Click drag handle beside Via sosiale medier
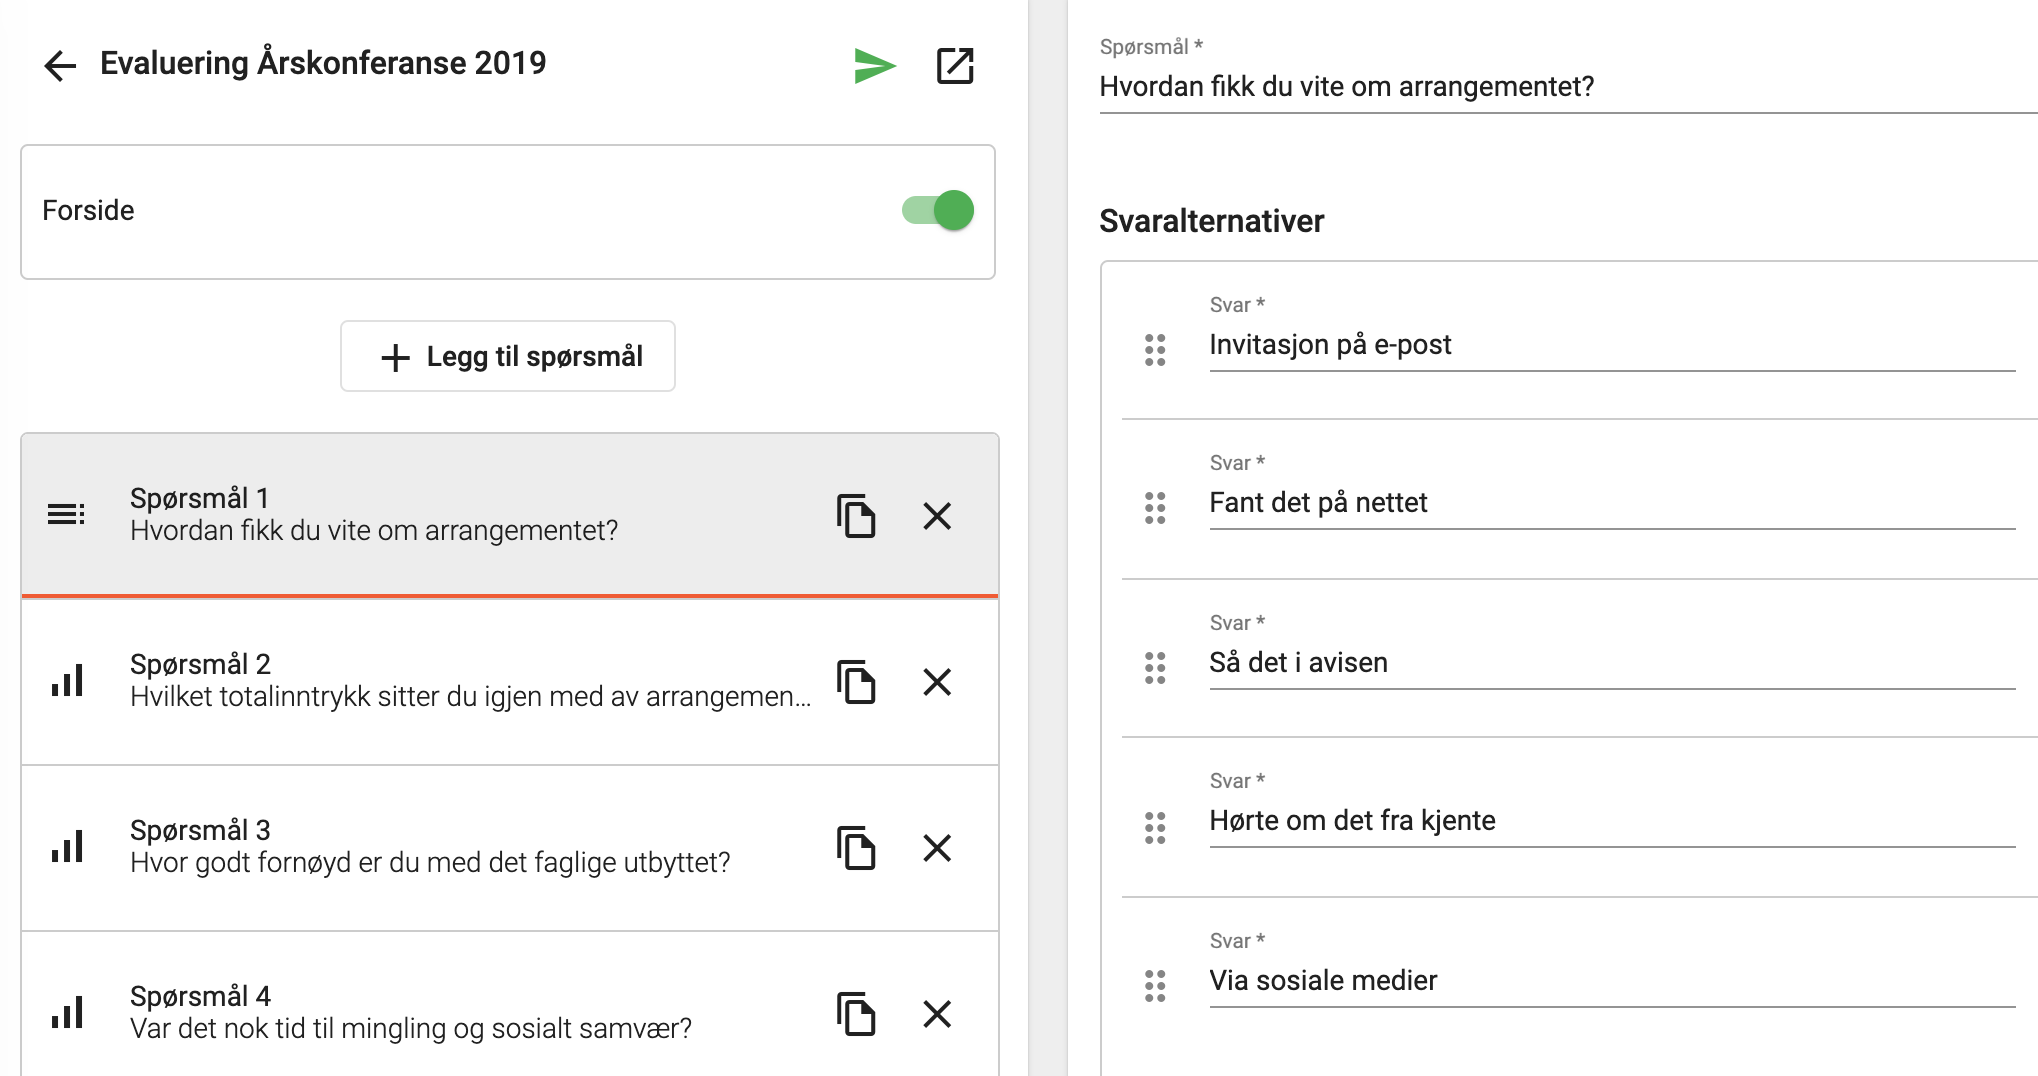This screenshot has height=1076, width=2038. 1155,986
